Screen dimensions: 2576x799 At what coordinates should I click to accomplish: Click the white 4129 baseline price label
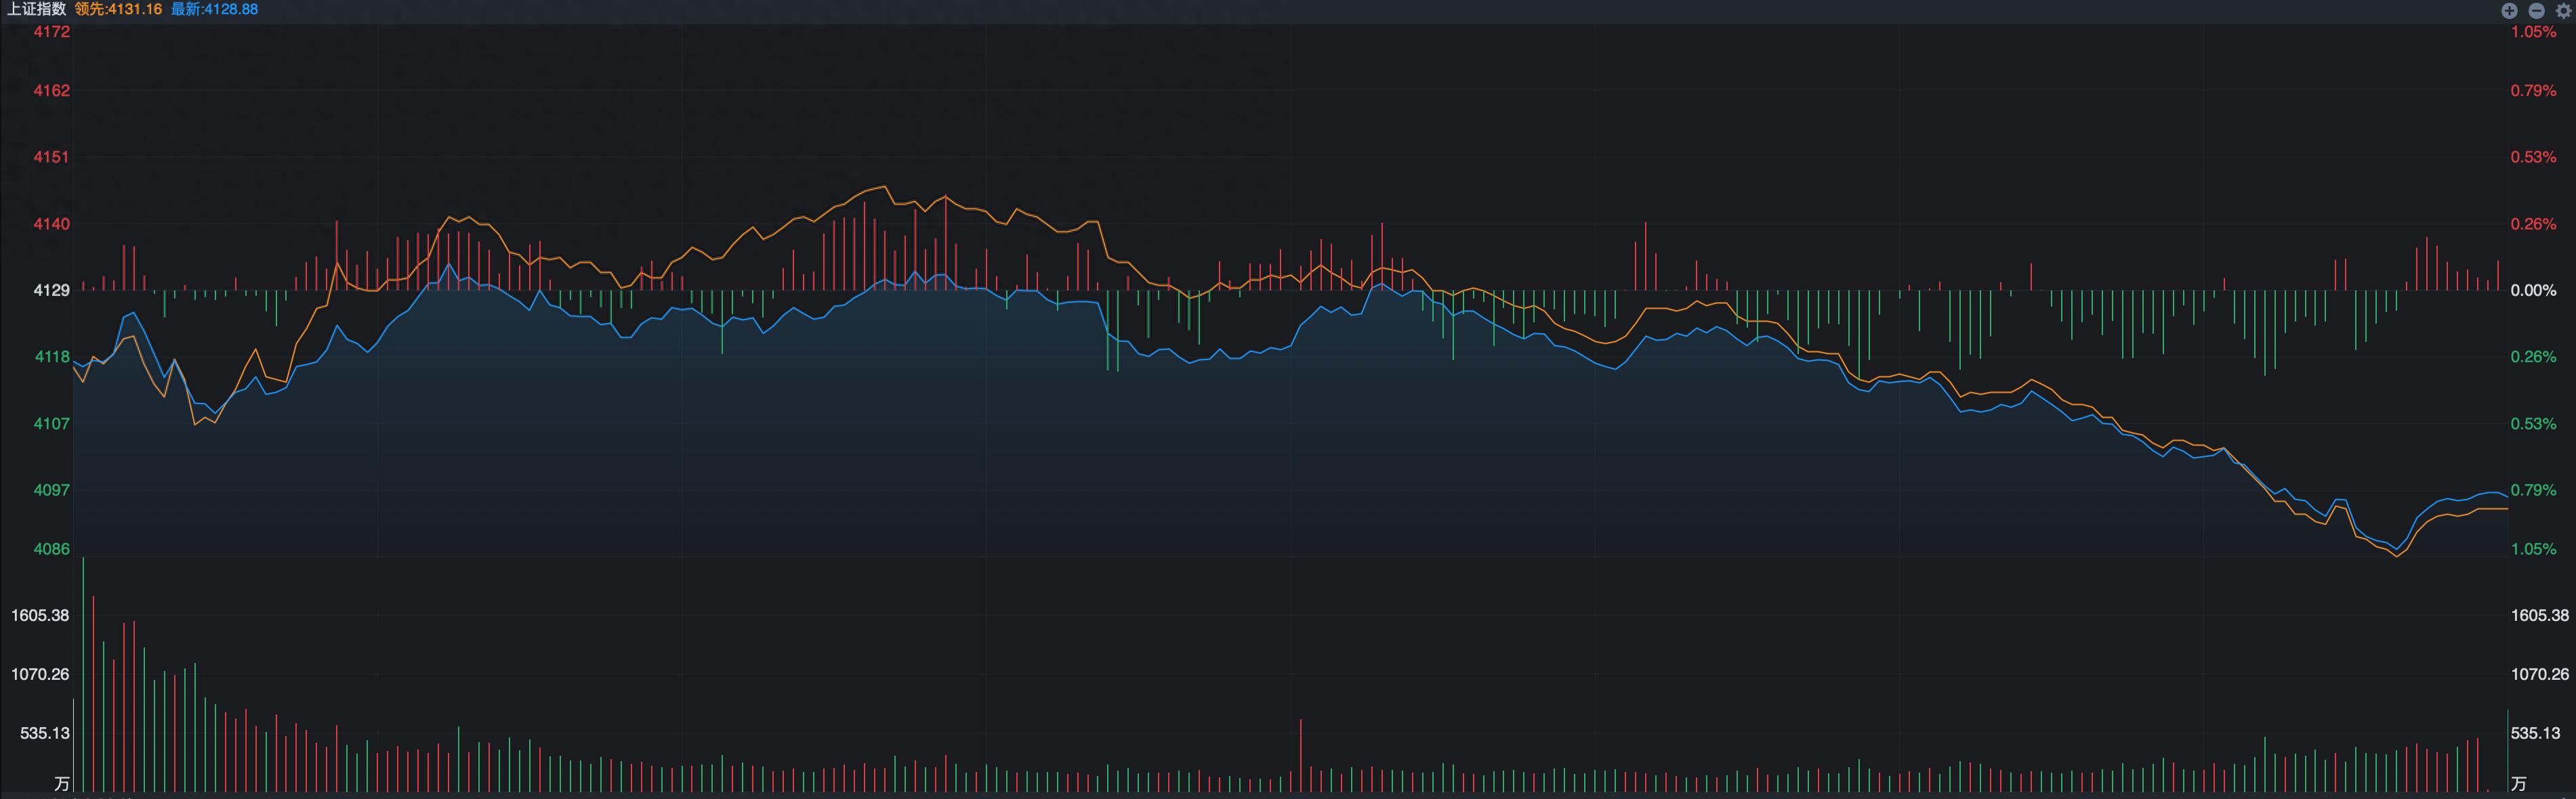point(51,290)
